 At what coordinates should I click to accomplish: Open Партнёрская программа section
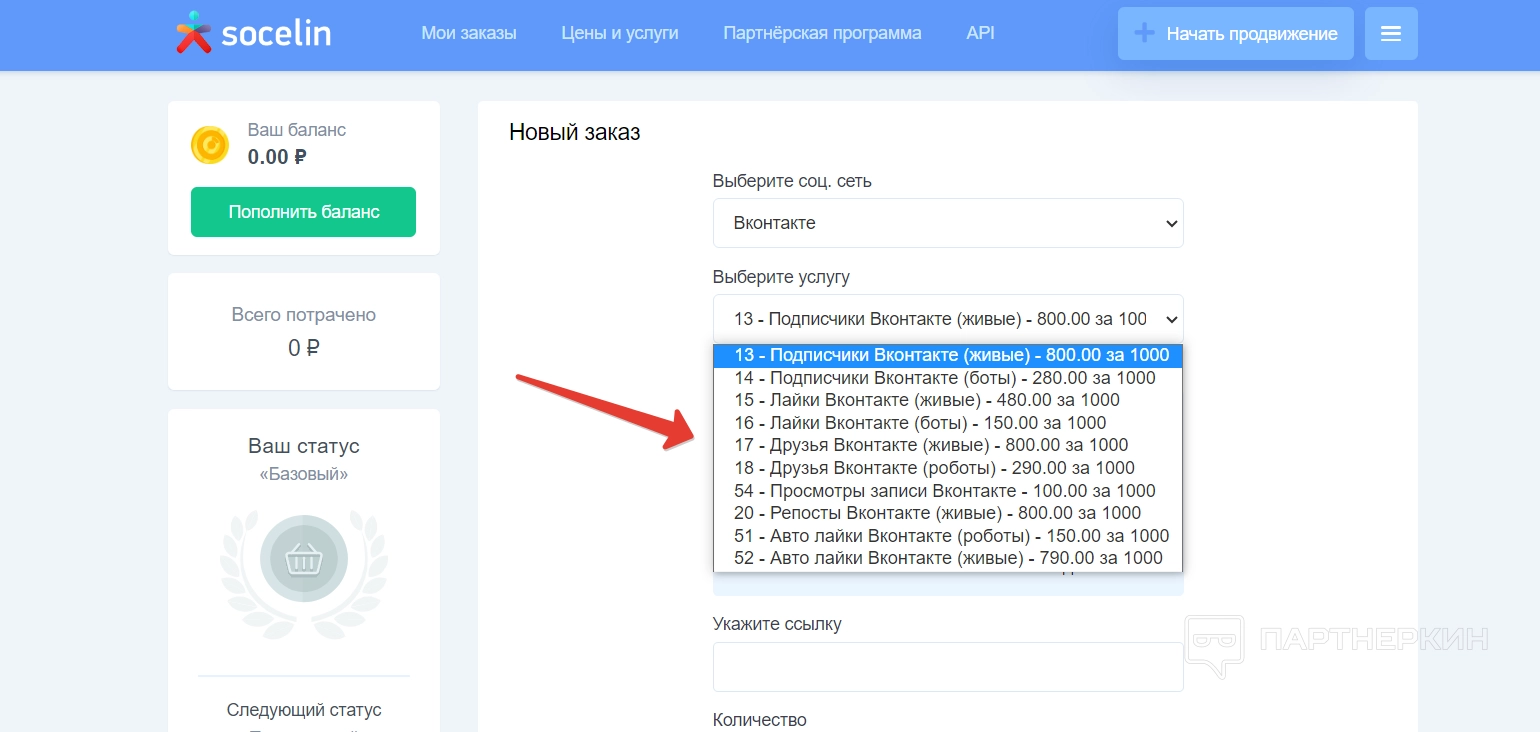822,33
